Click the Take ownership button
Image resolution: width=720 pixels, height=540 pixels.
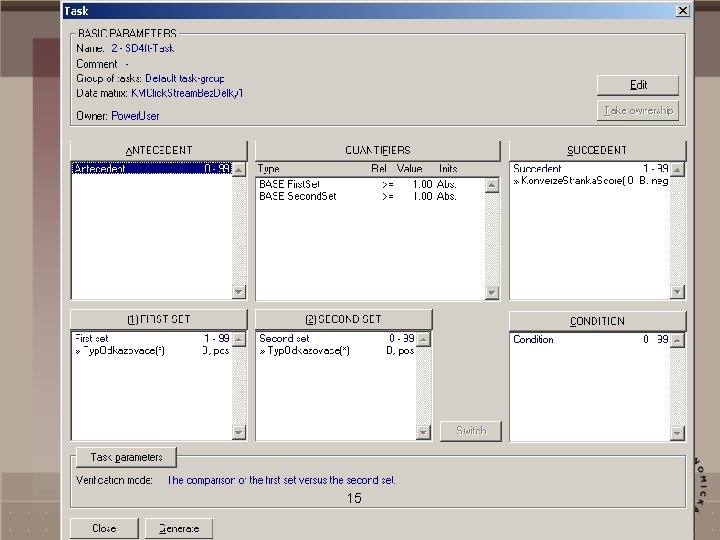(638, 111)
